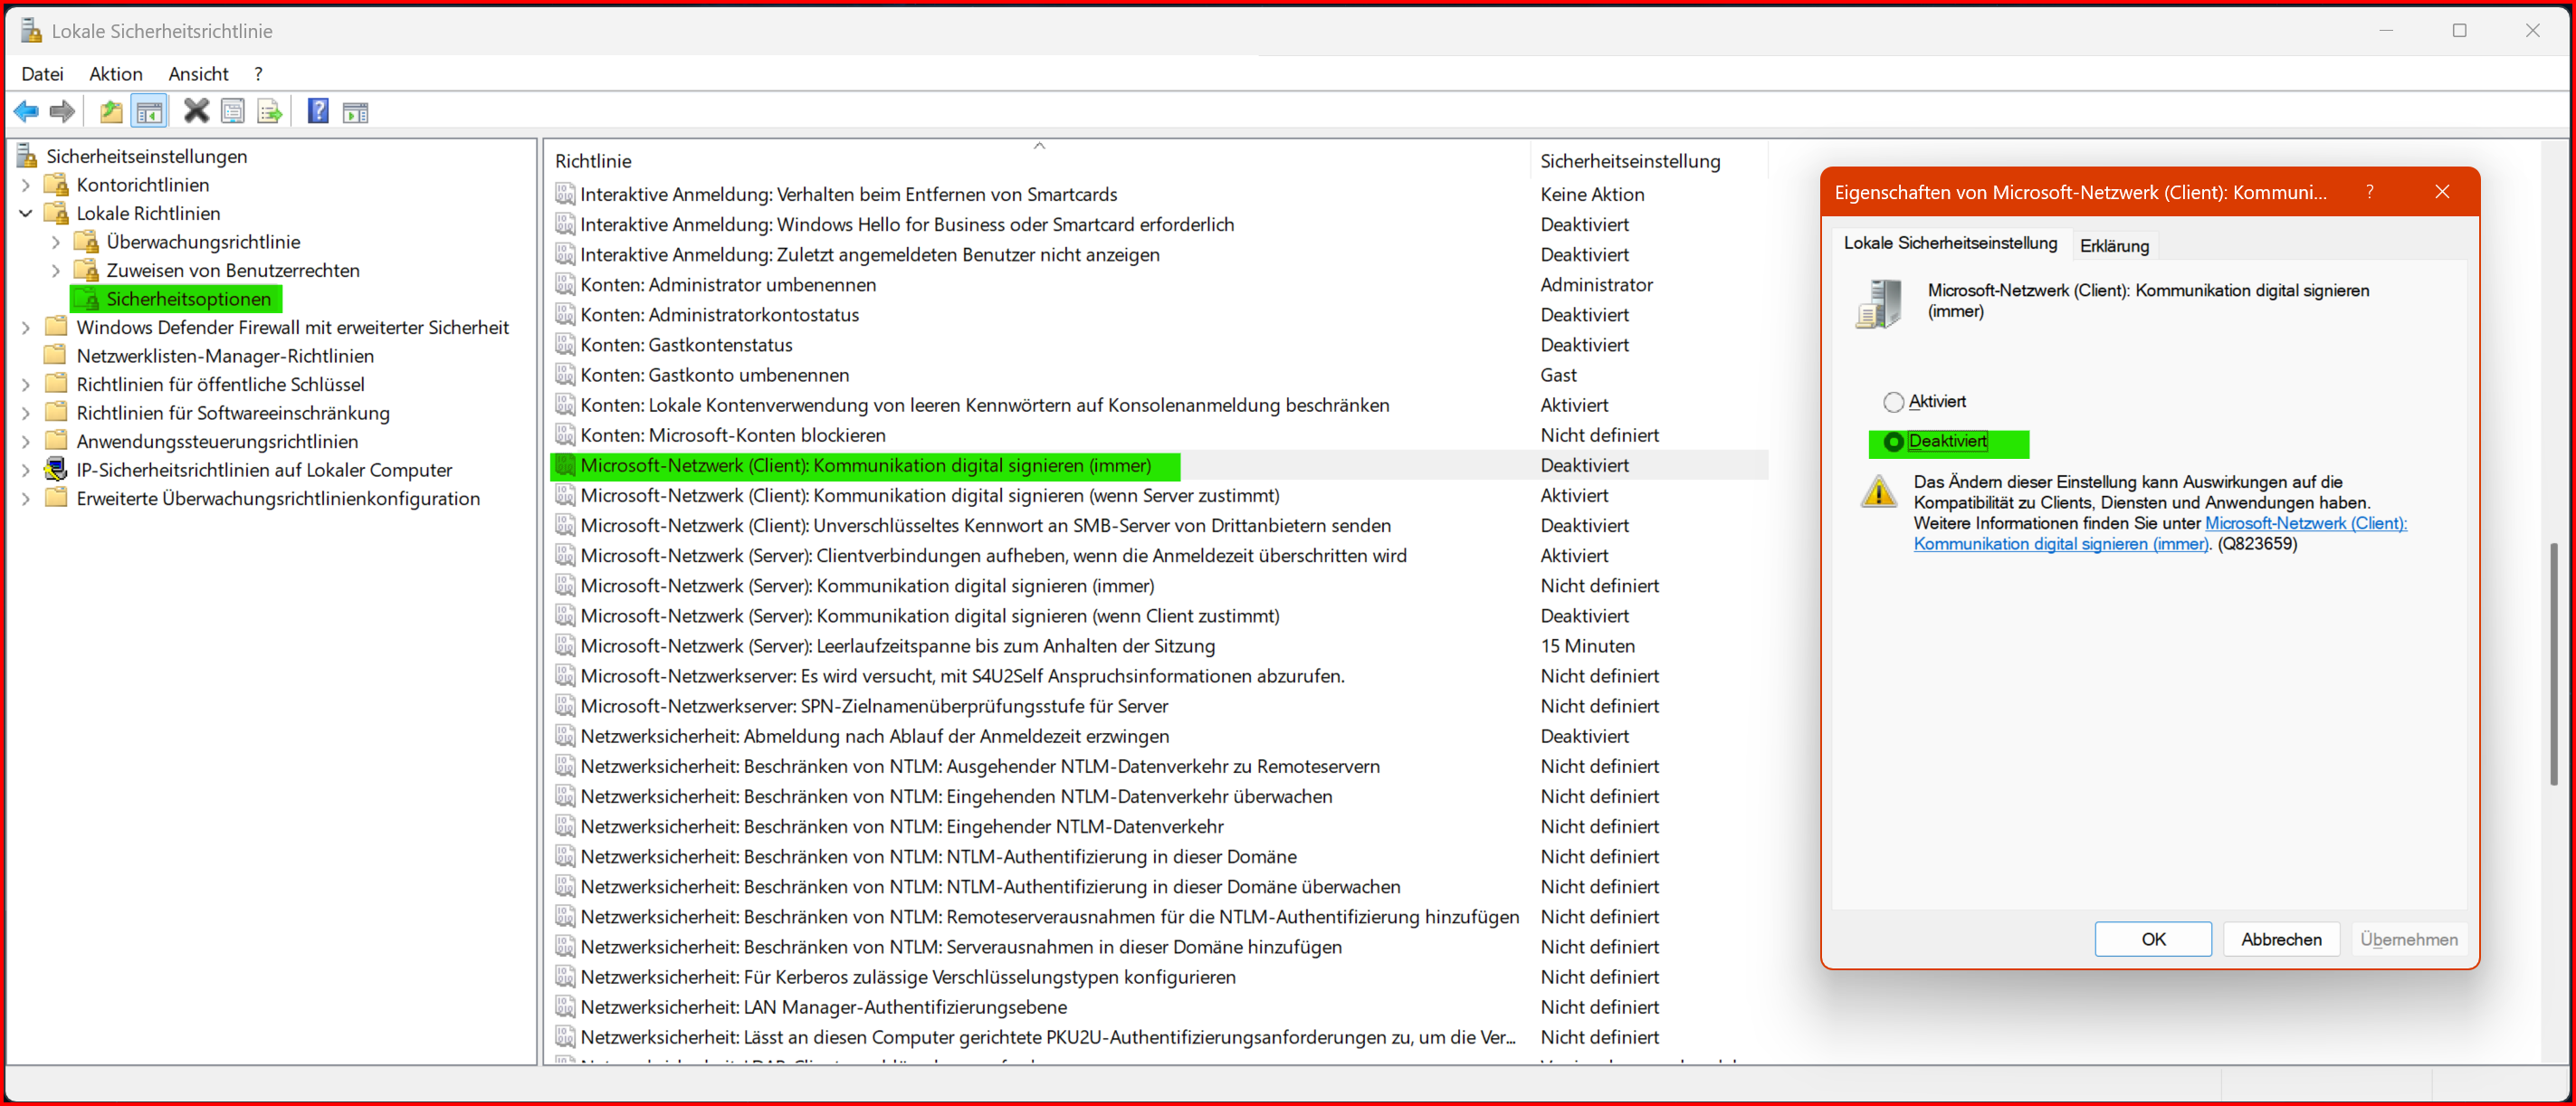Click the OK button in the dialog
Viewport: 2576px width, 1106px height.
[x=2152, y=939]
